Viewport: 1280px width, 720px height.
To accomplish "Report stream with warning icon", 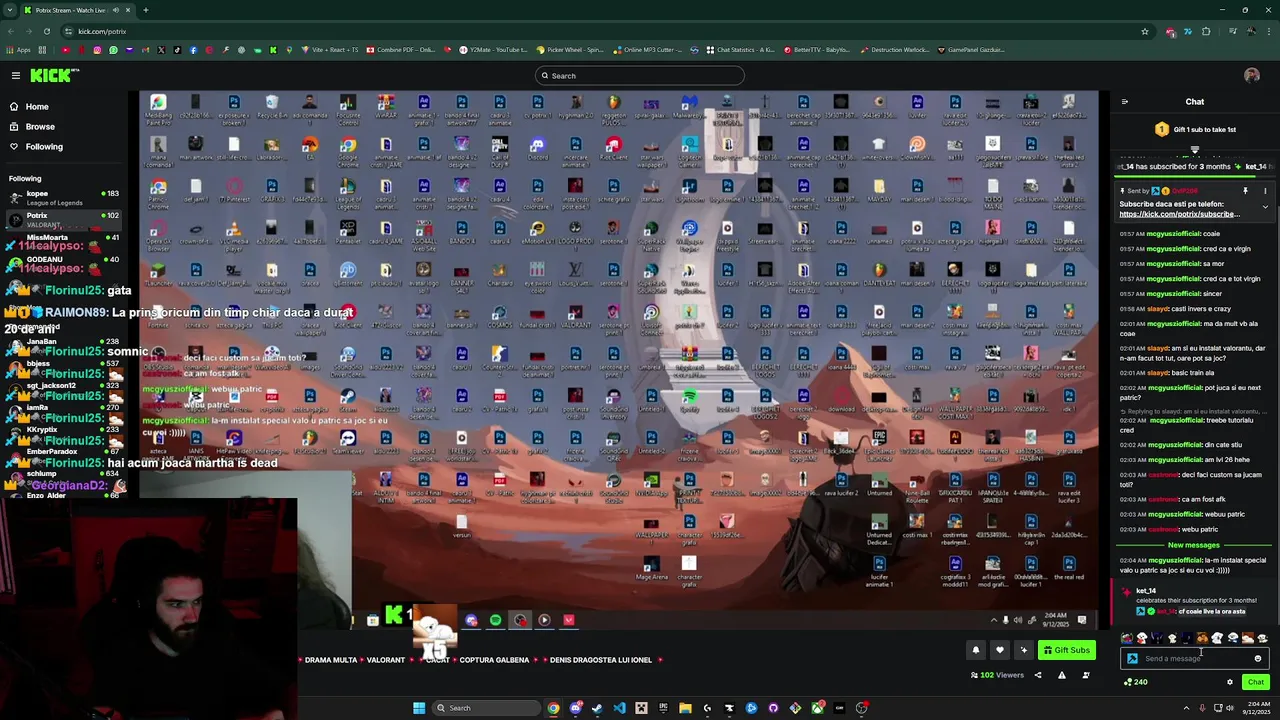I will click(1061, 675).
